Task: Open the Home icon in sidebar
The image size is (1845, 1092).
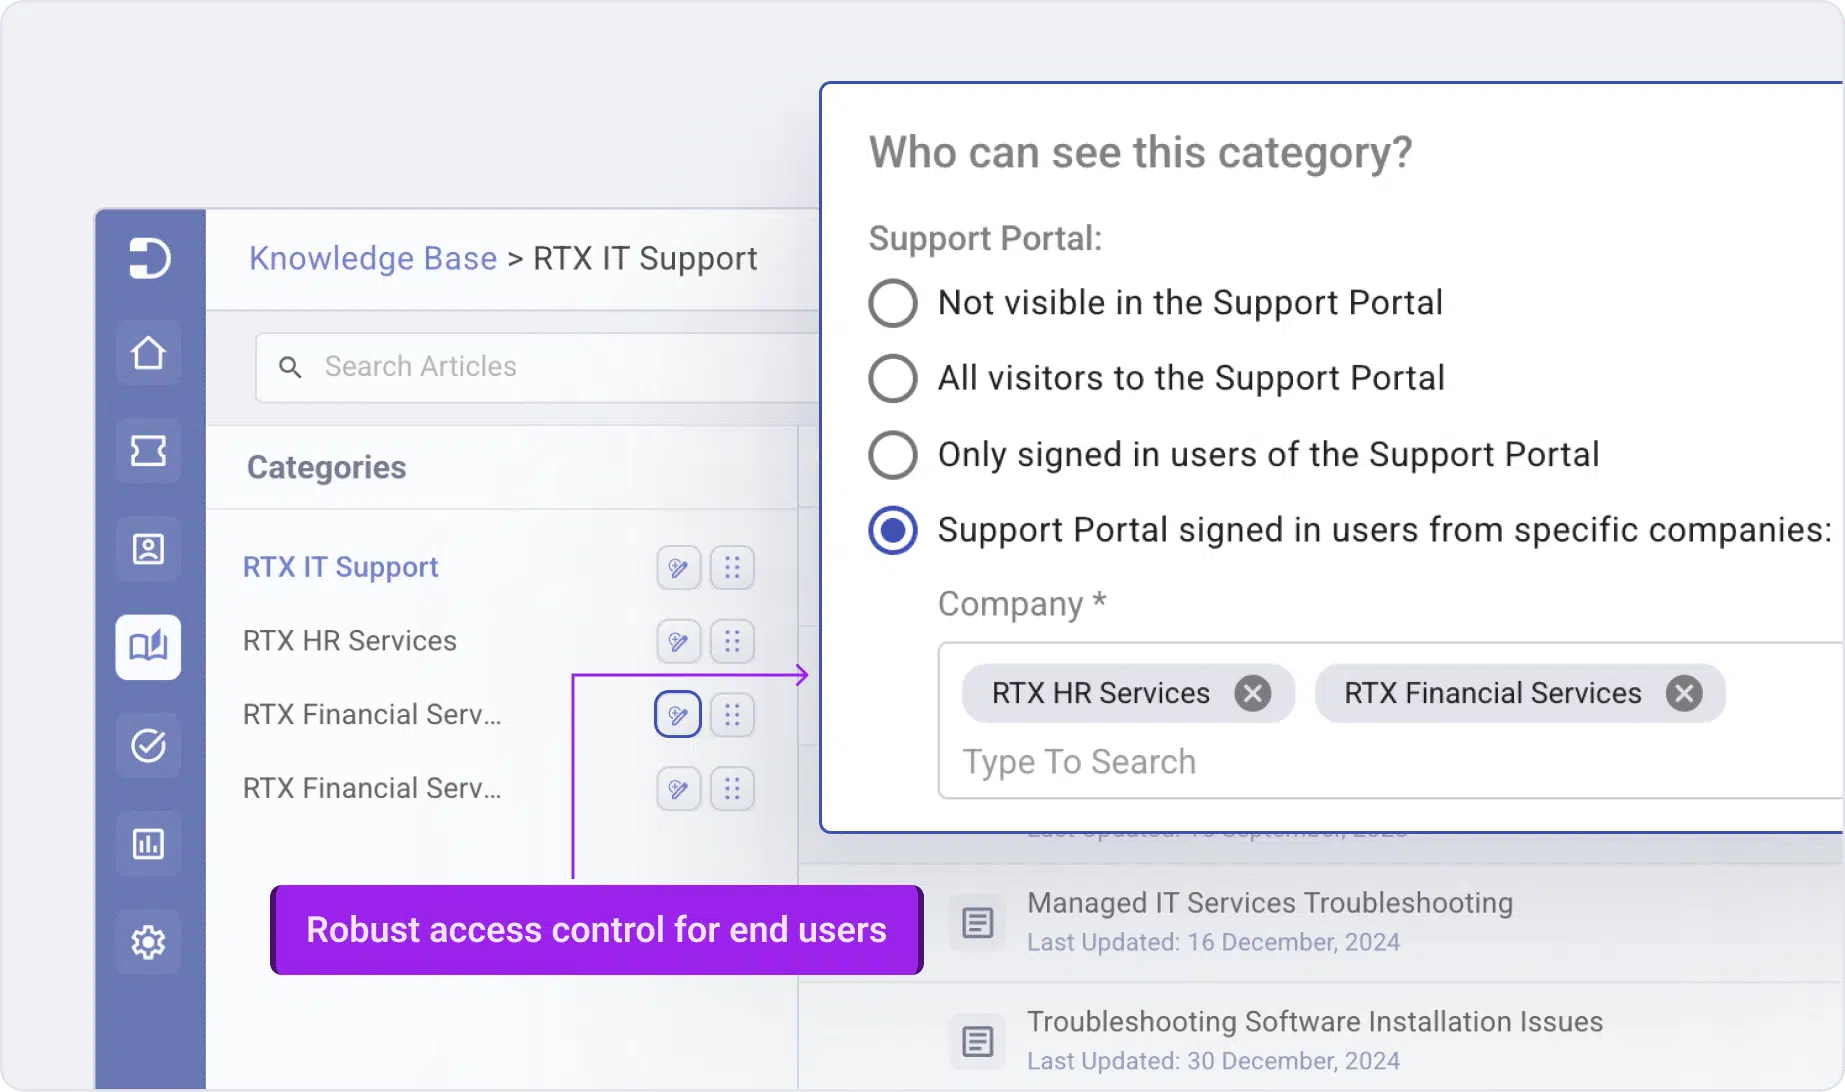Action: (x=148, y=353)
